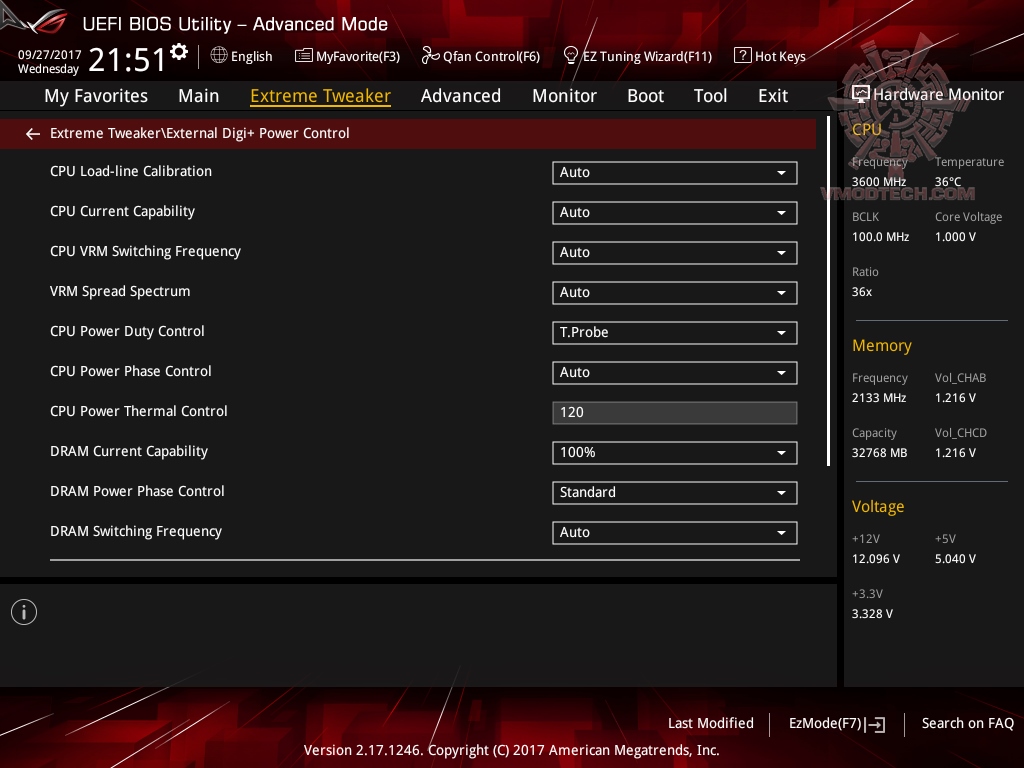
Task: Click the Last Modified button
Action: tap(711, 723)
